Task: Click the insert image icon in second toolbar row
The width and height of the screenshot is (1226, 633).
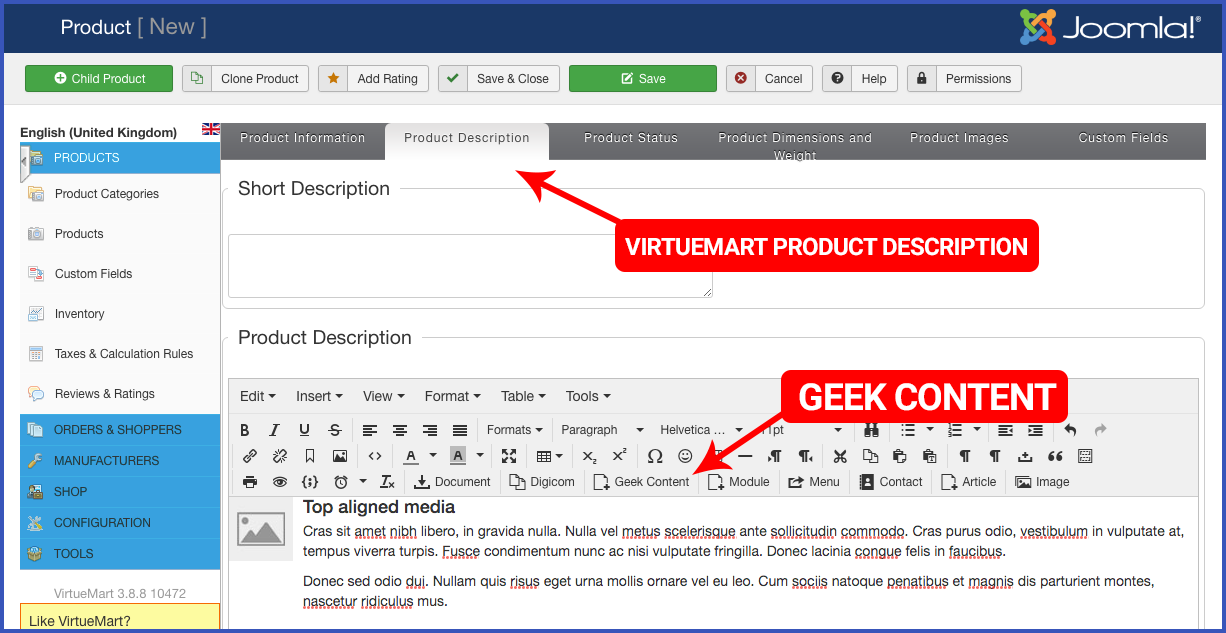Action: click(x=340, y=456)
